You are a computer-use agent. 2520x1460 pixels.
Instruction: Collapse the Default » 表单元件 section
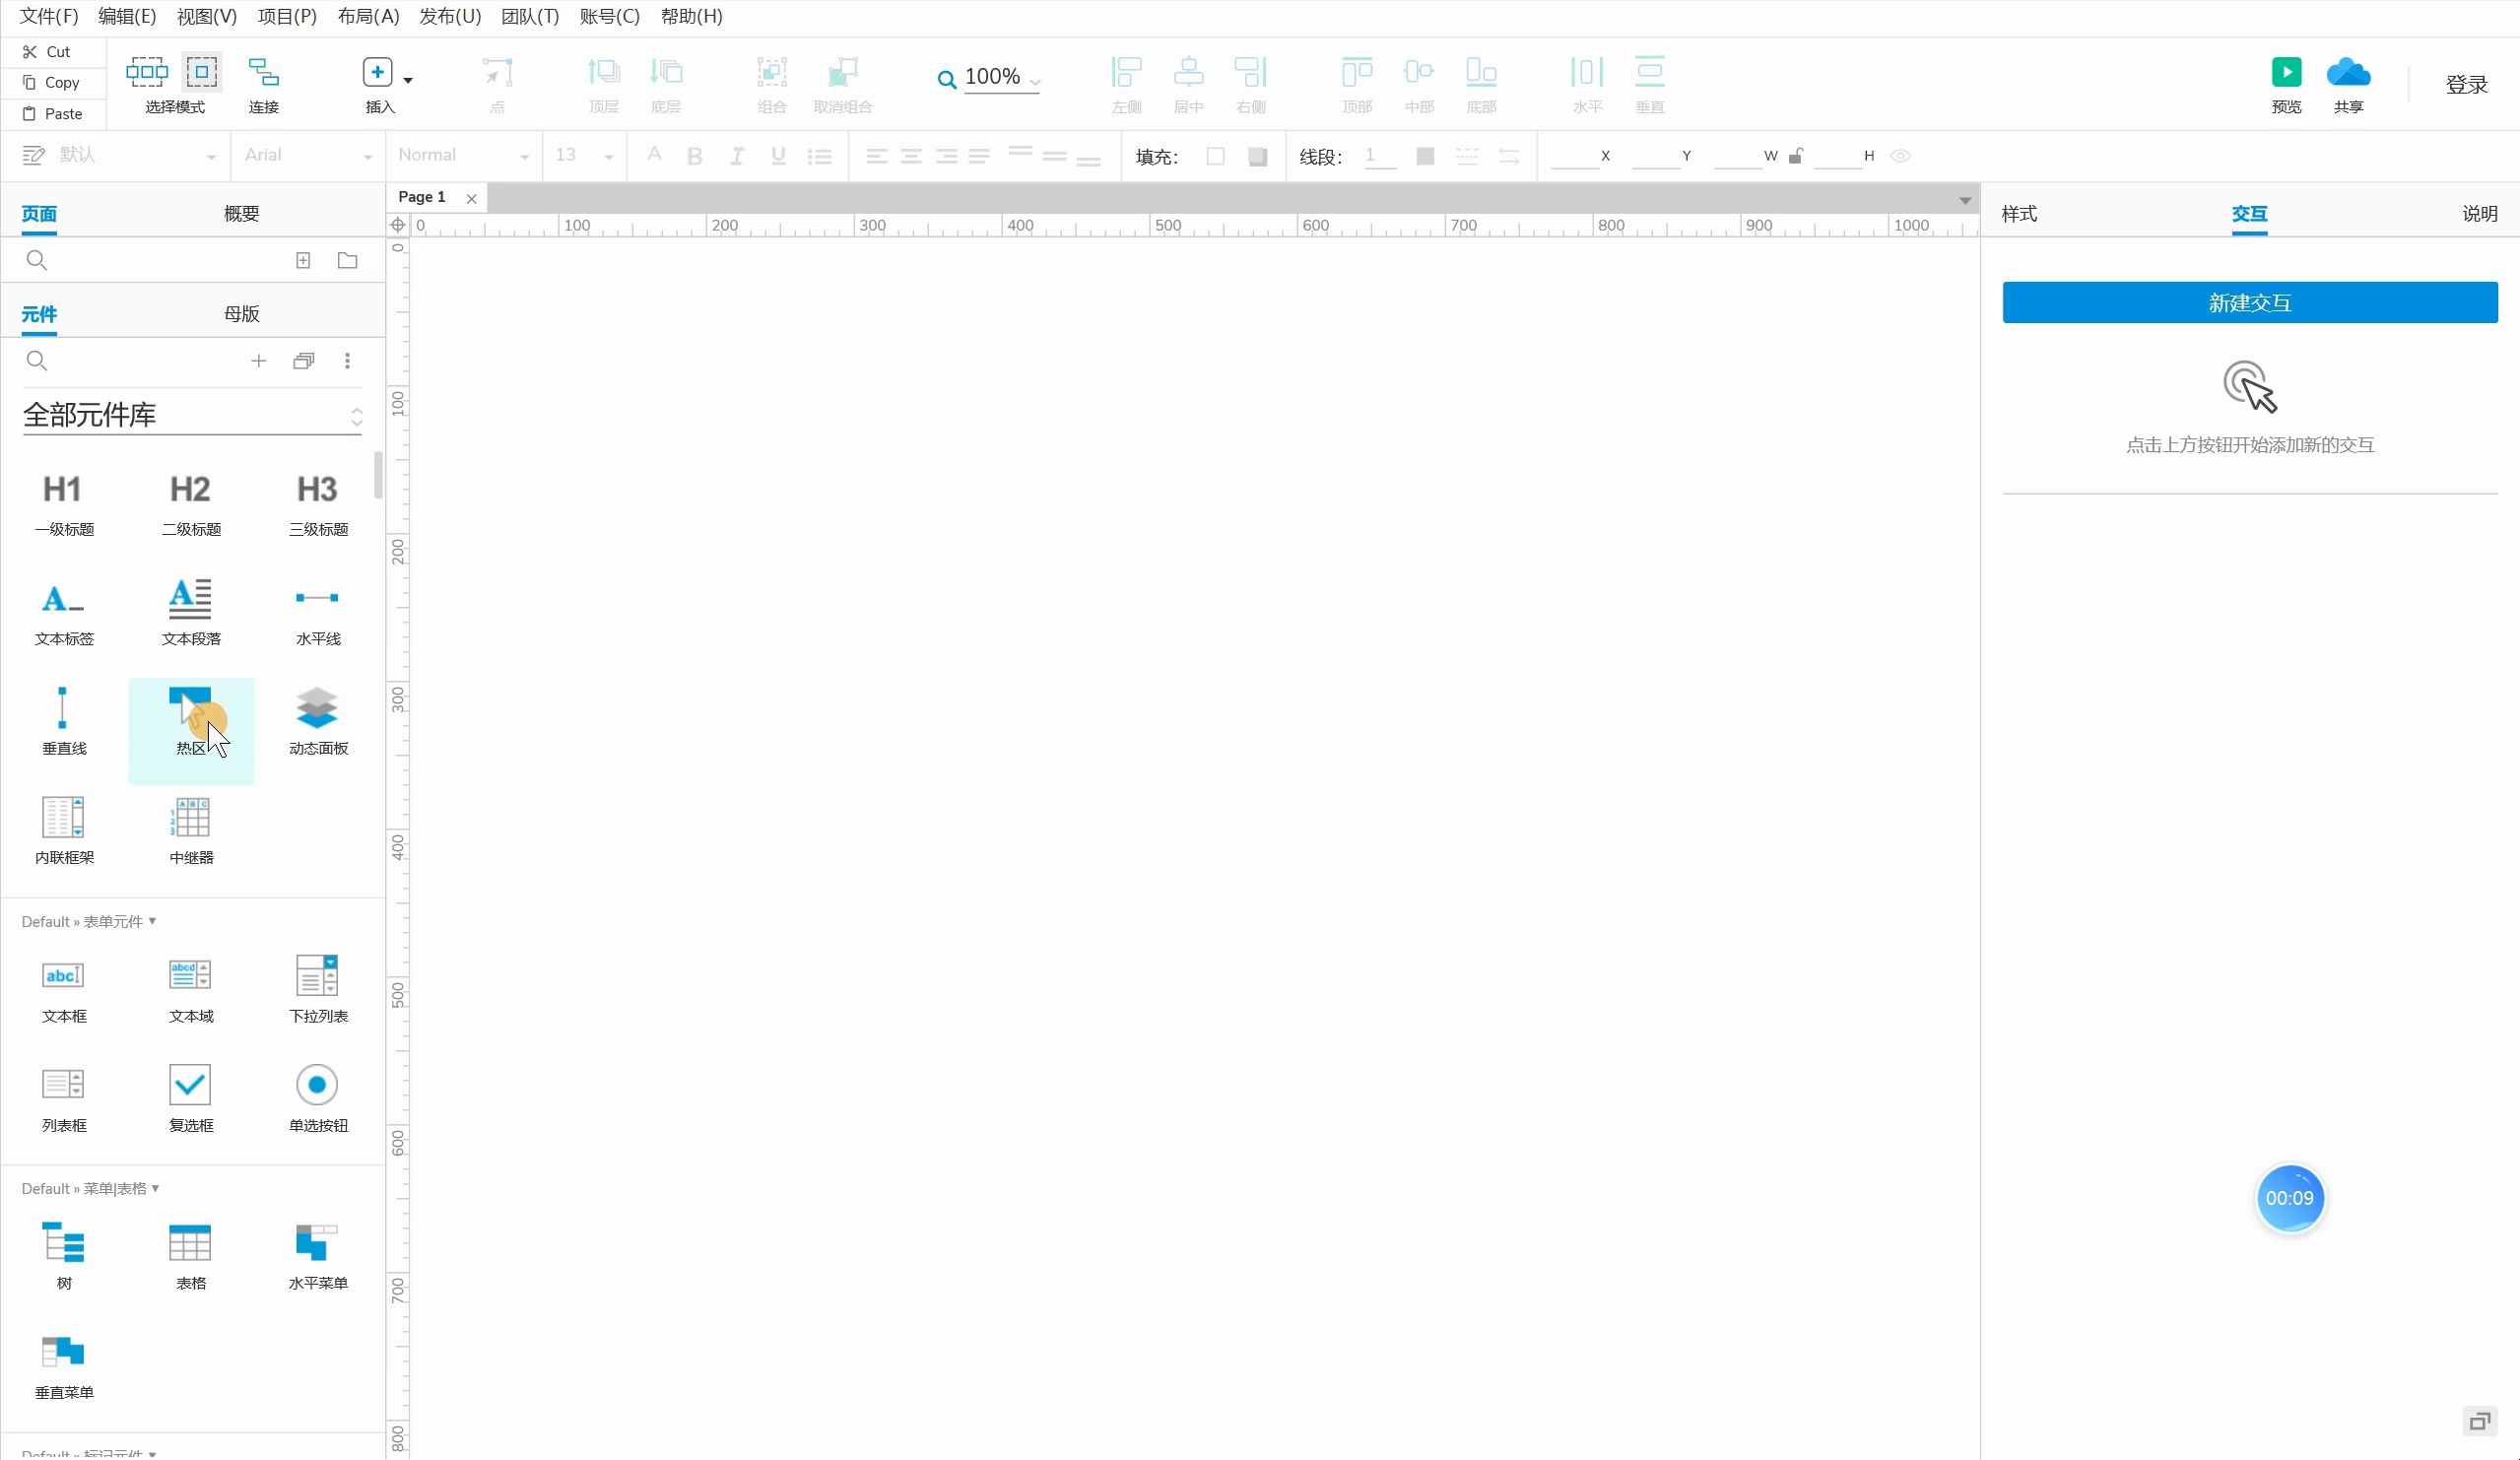88,922
